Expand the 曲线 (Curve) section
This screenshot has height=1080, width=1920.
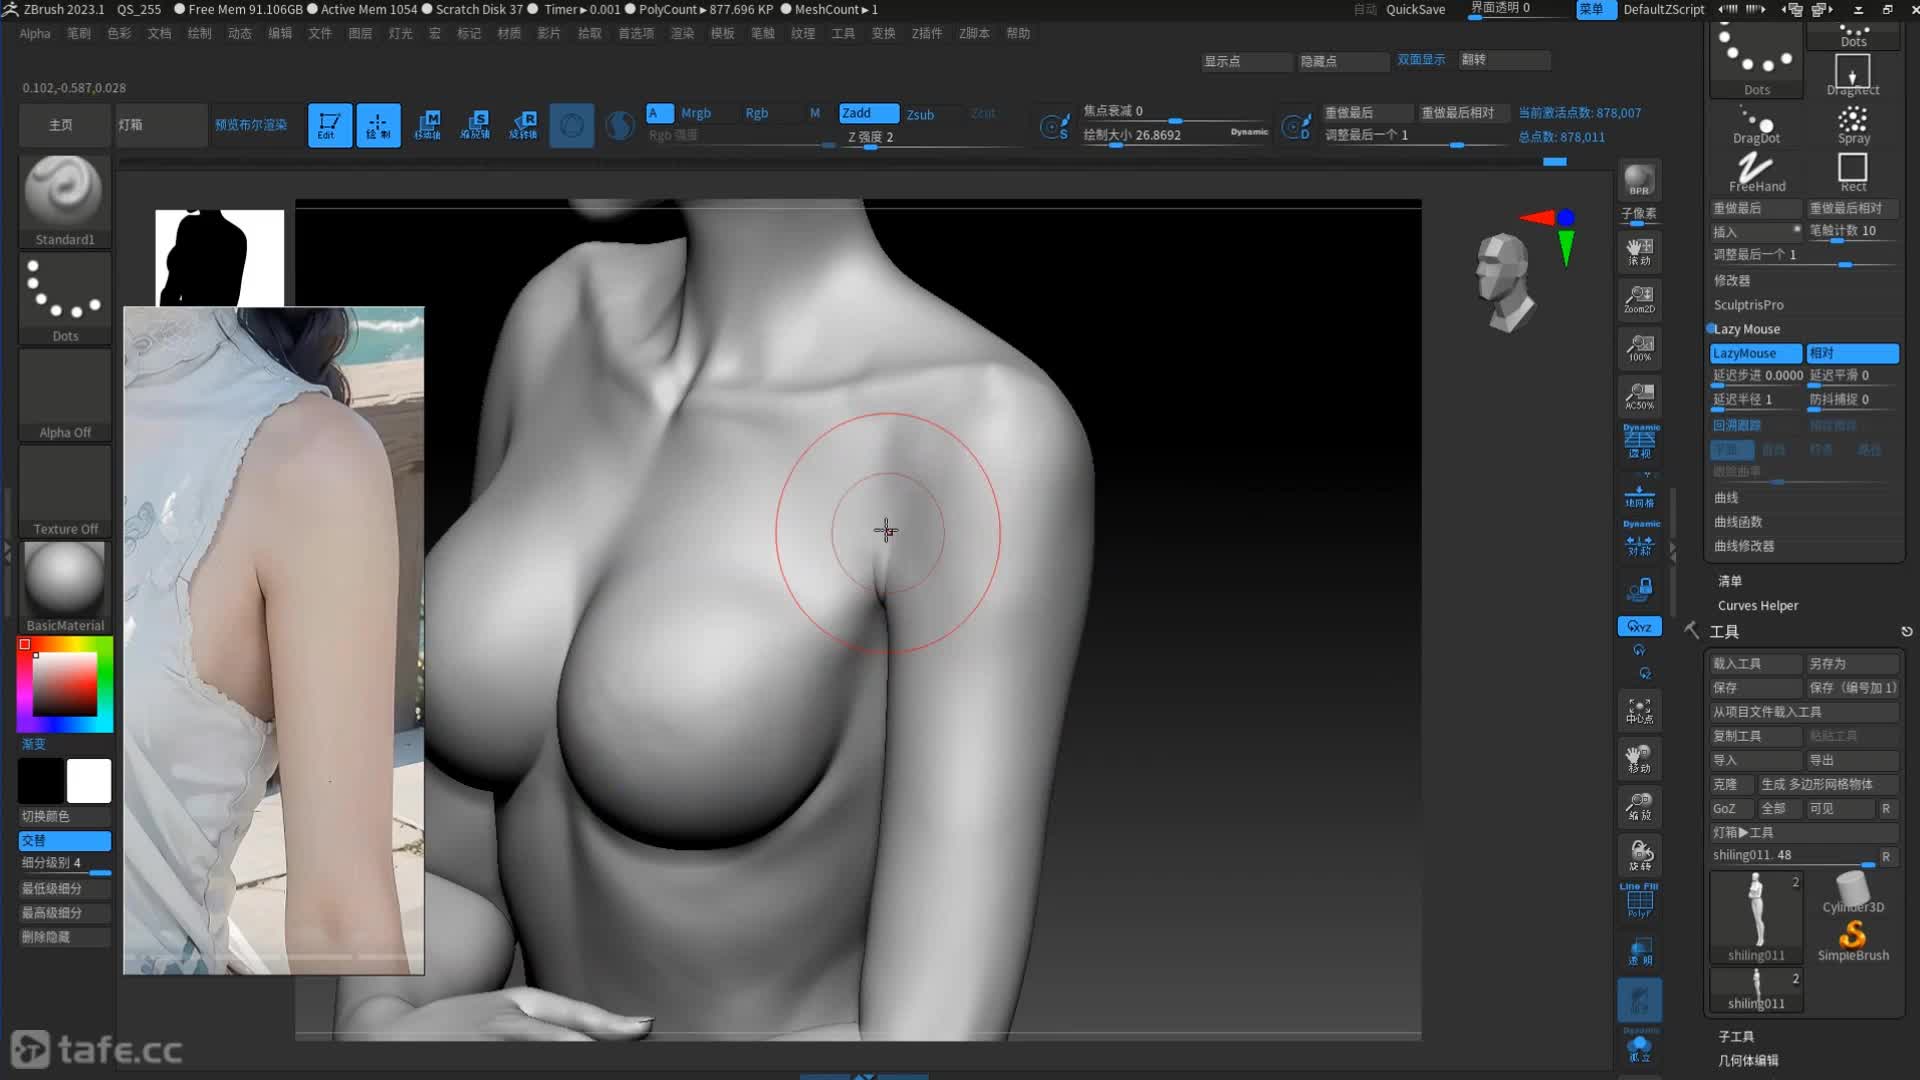1726,498
